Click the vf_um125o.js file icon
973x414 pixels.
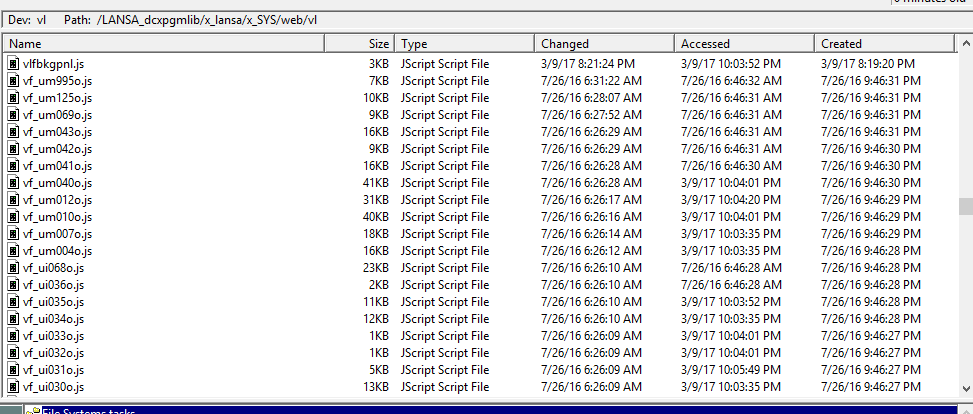point(13,98)
